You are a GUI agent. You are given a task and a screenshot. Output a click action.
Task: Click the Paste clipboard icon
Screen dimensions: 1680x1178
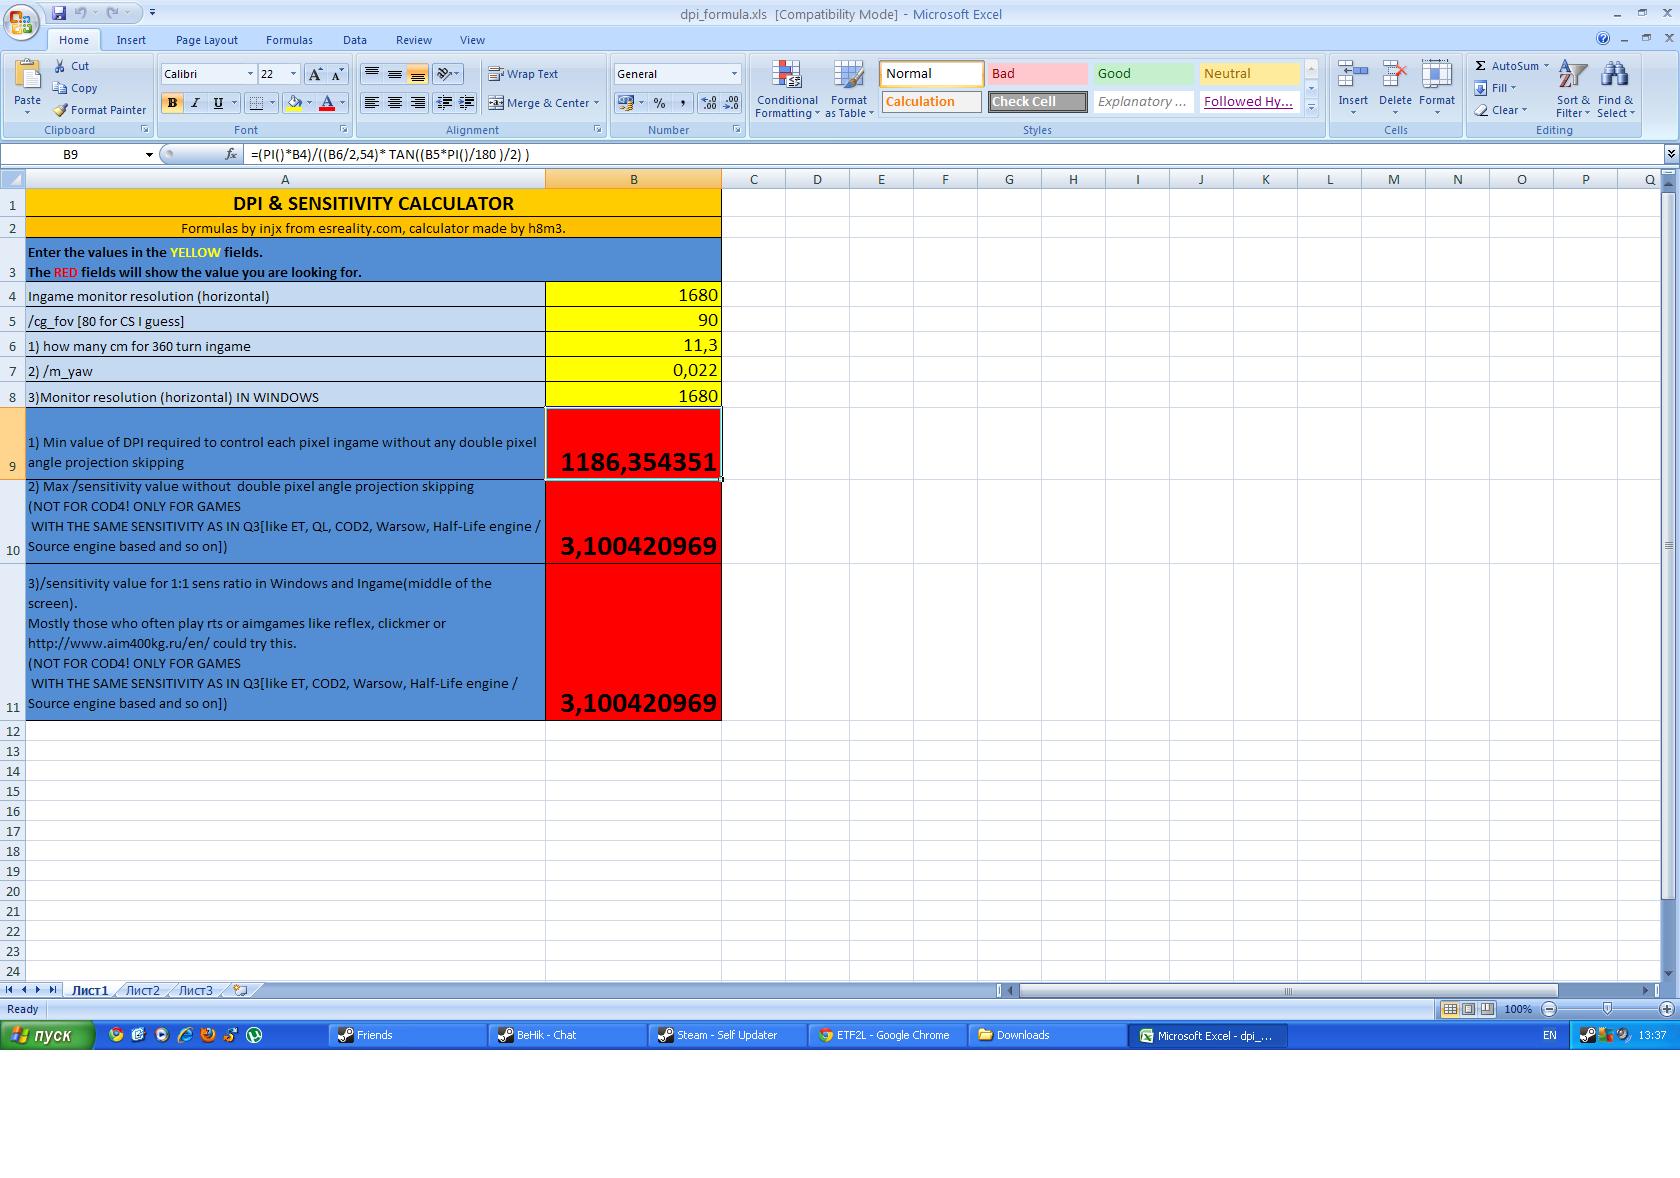[27, 76]
